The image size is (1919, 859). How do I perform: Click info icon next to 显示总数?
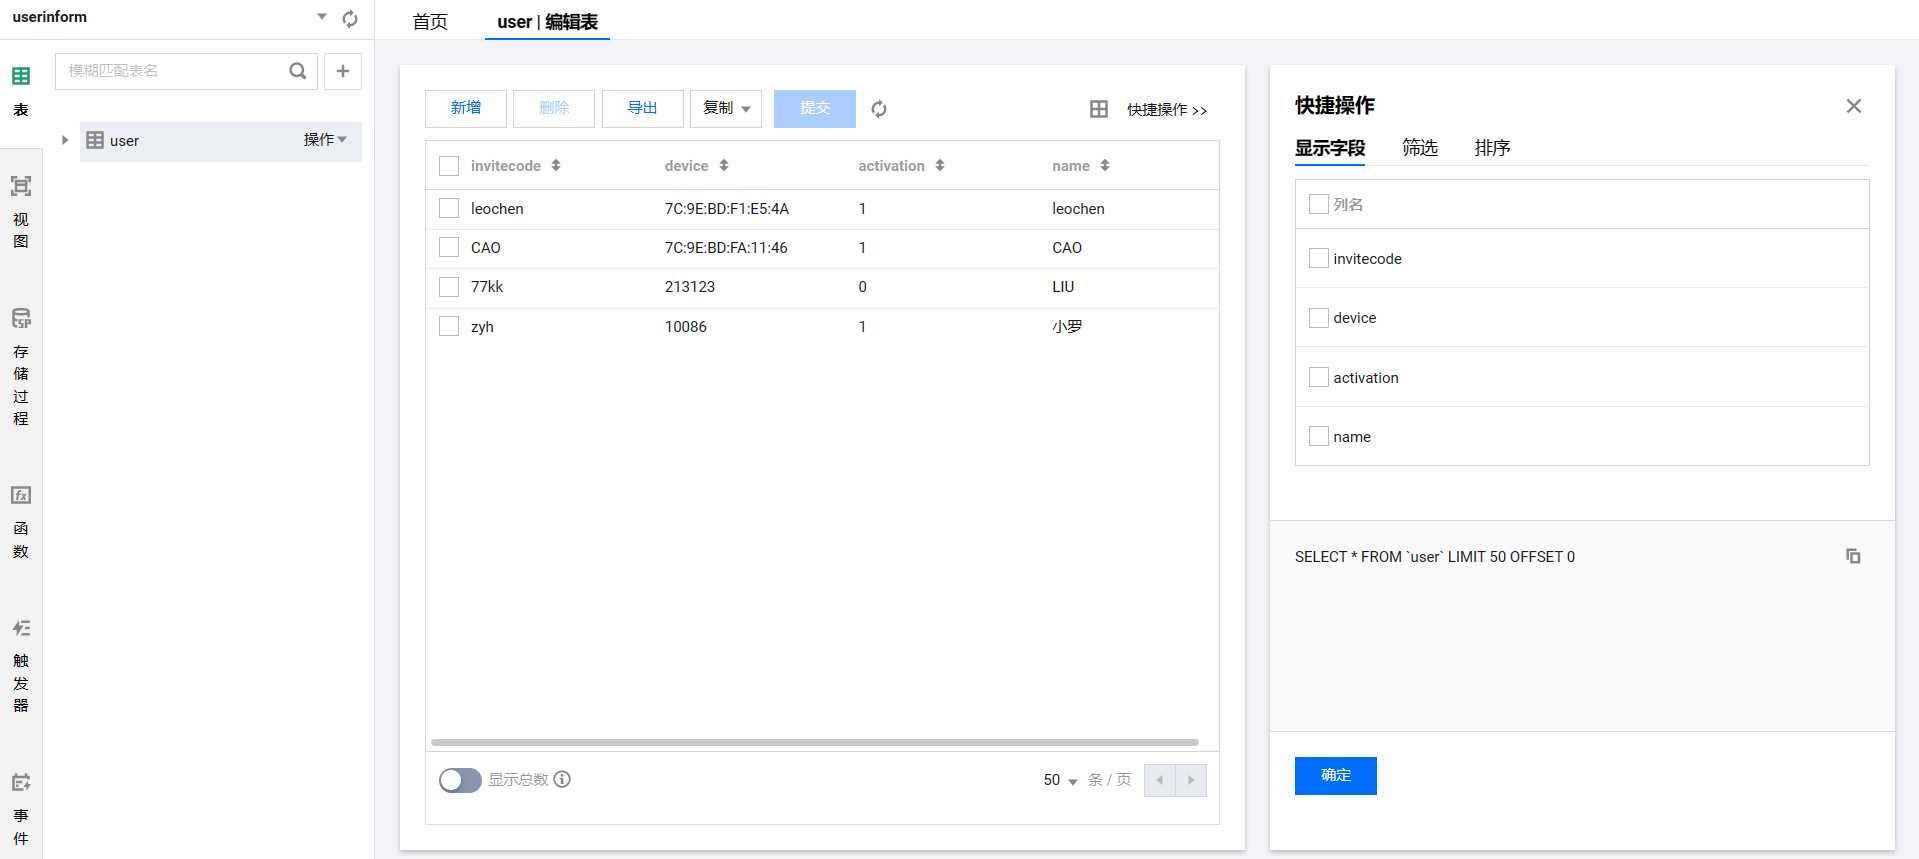(x=562, y=779)
